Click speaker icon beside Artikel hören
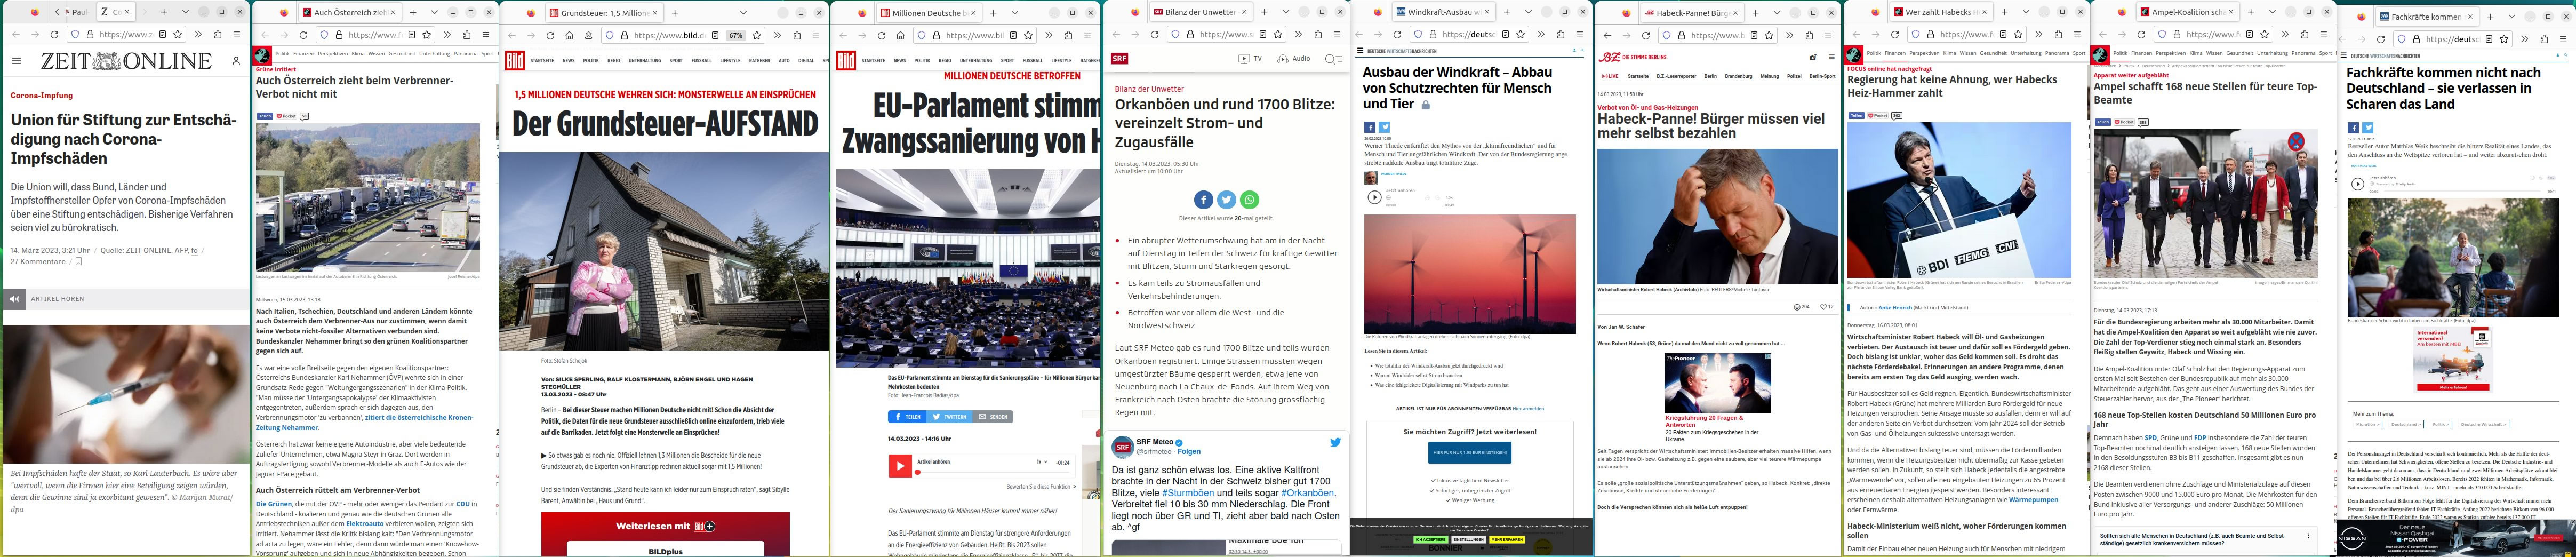This screenshot has height=557, width=2576. click(x=15, y=299)
